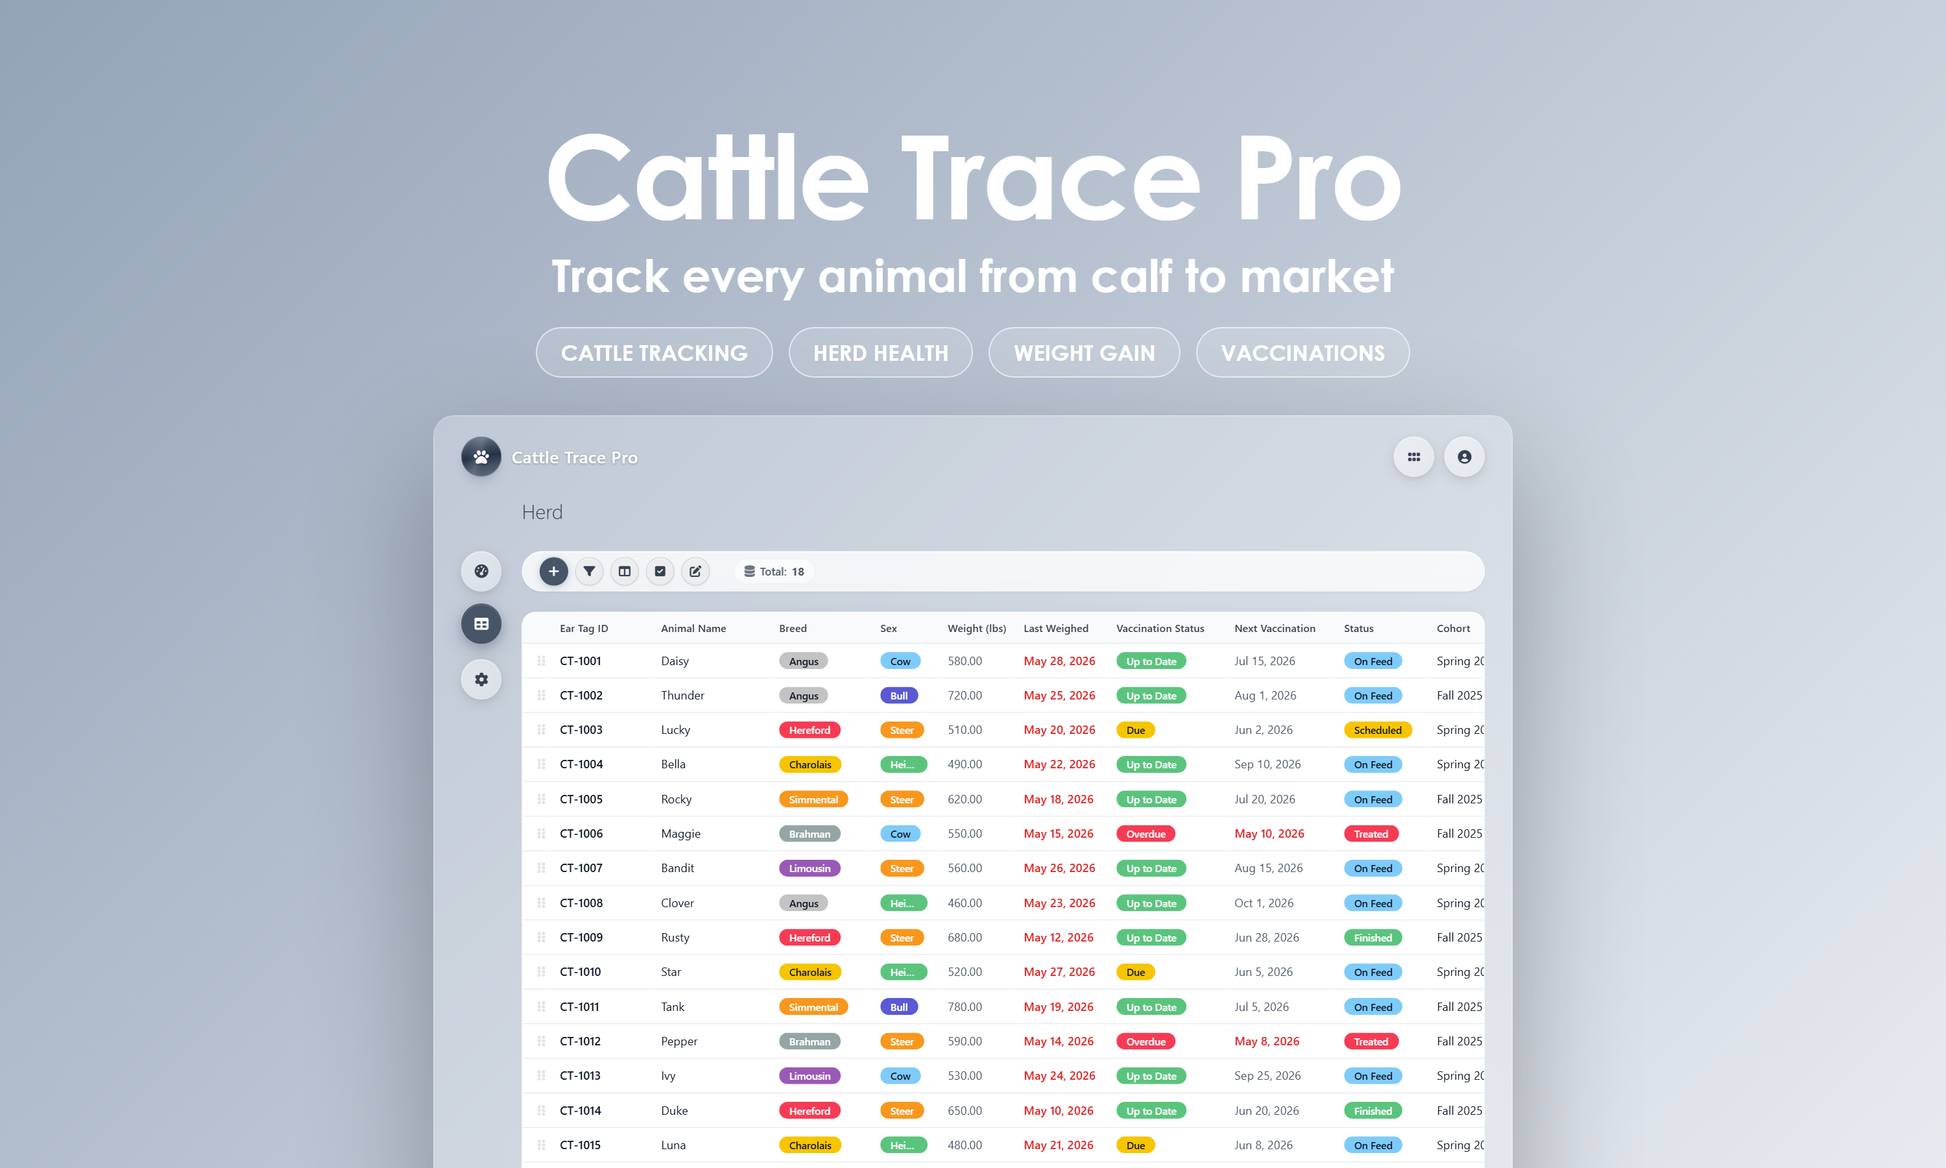Sort by Animal Name column header
Viewport: 1946px width, 1168px height.
(693, 628)
